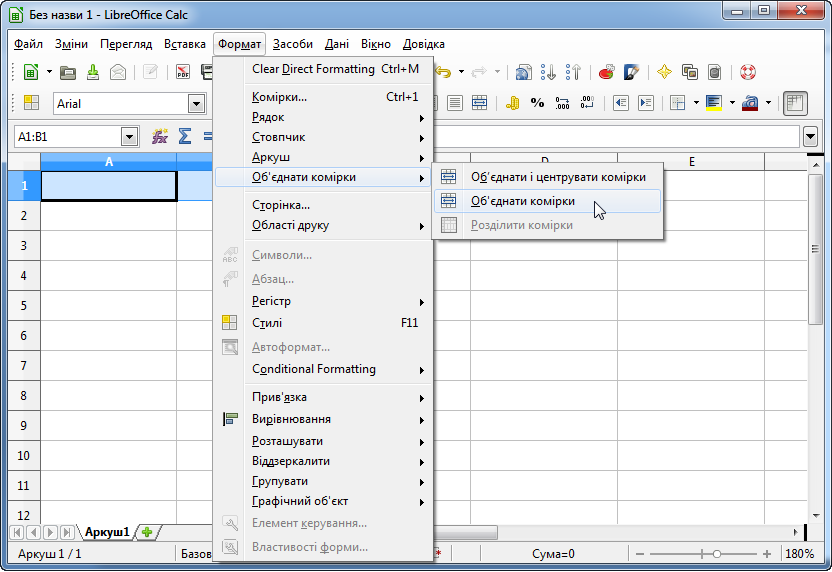The width and height of the screenshot is (832, 572).
Task: Open the Файл menu
Action: click(28, 44)
